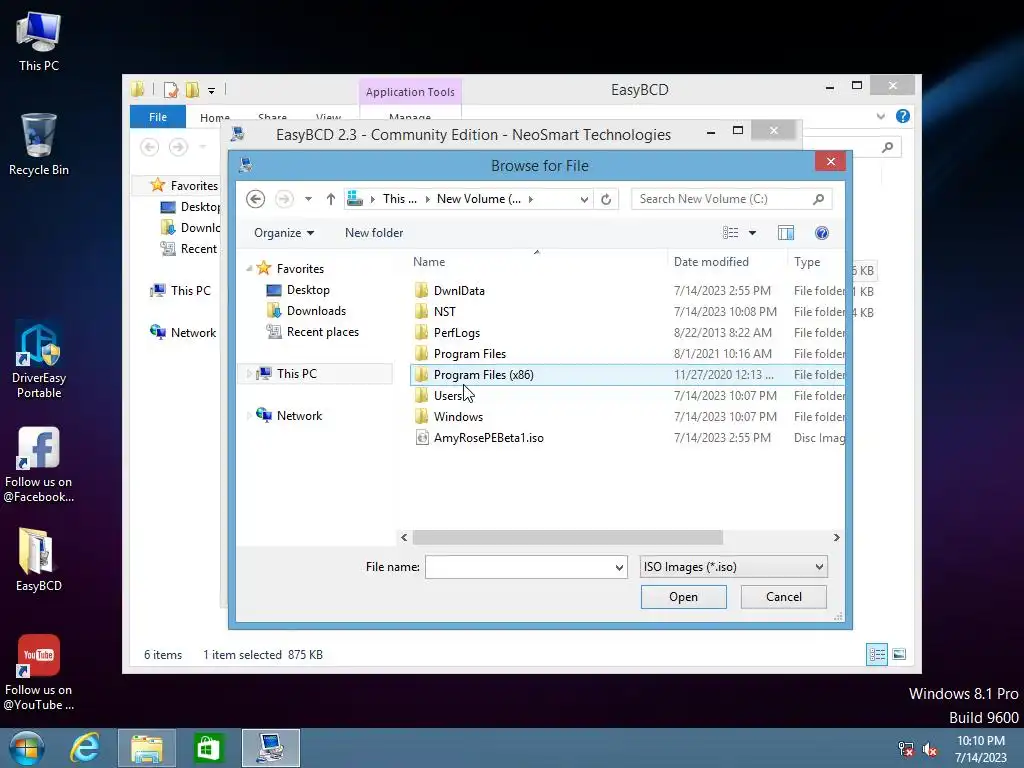Select Desktop under dialog Favorites
The image size is (1024, 768).
(x=308, y=290)
